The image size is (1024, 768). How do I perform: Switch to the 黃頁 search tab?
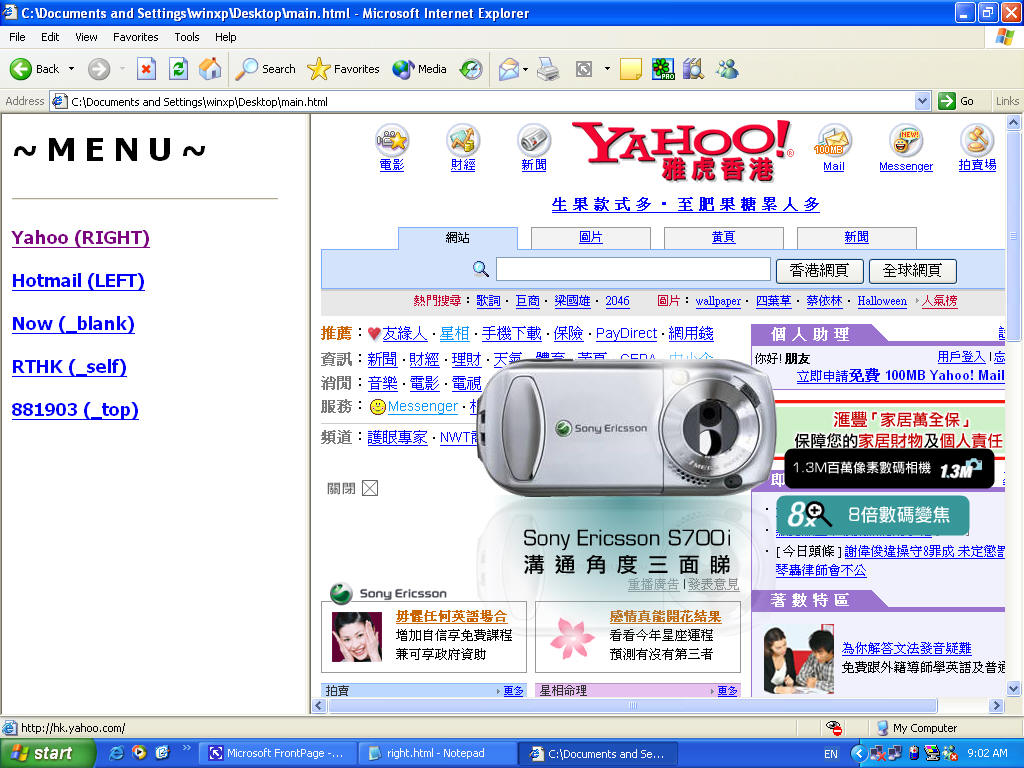724,238
